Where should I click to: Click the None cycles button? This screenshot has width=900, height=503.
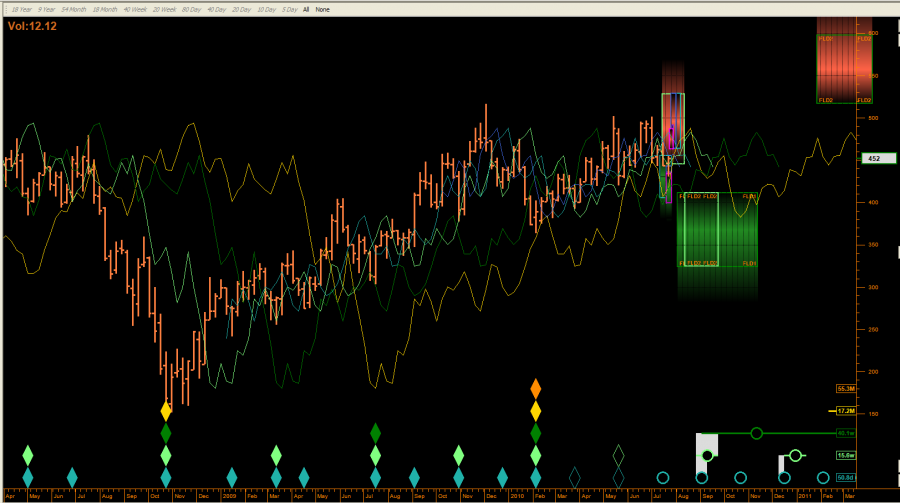tap(323, 10)
